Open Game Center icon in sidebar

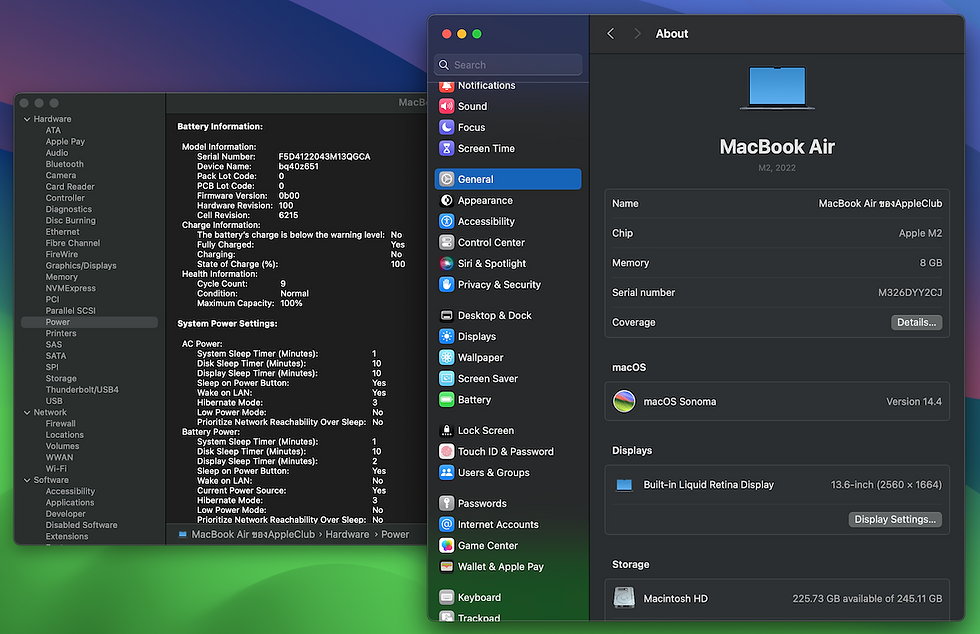pos(446,545)
